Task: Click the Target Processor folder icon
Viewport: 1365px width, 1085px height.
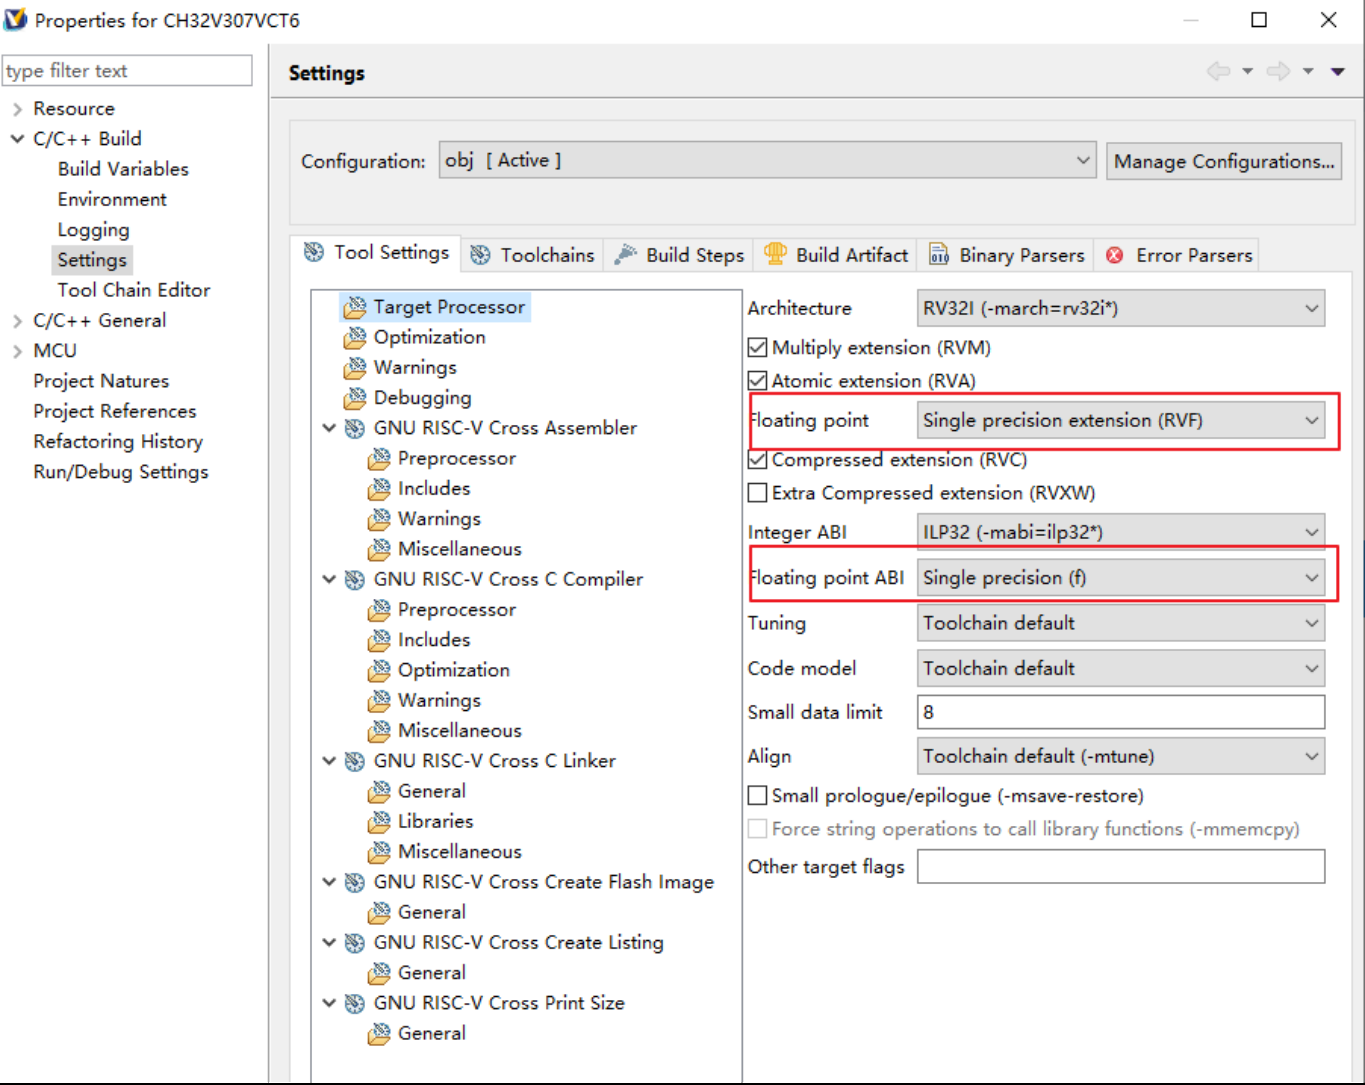Action: coord(354,307)
